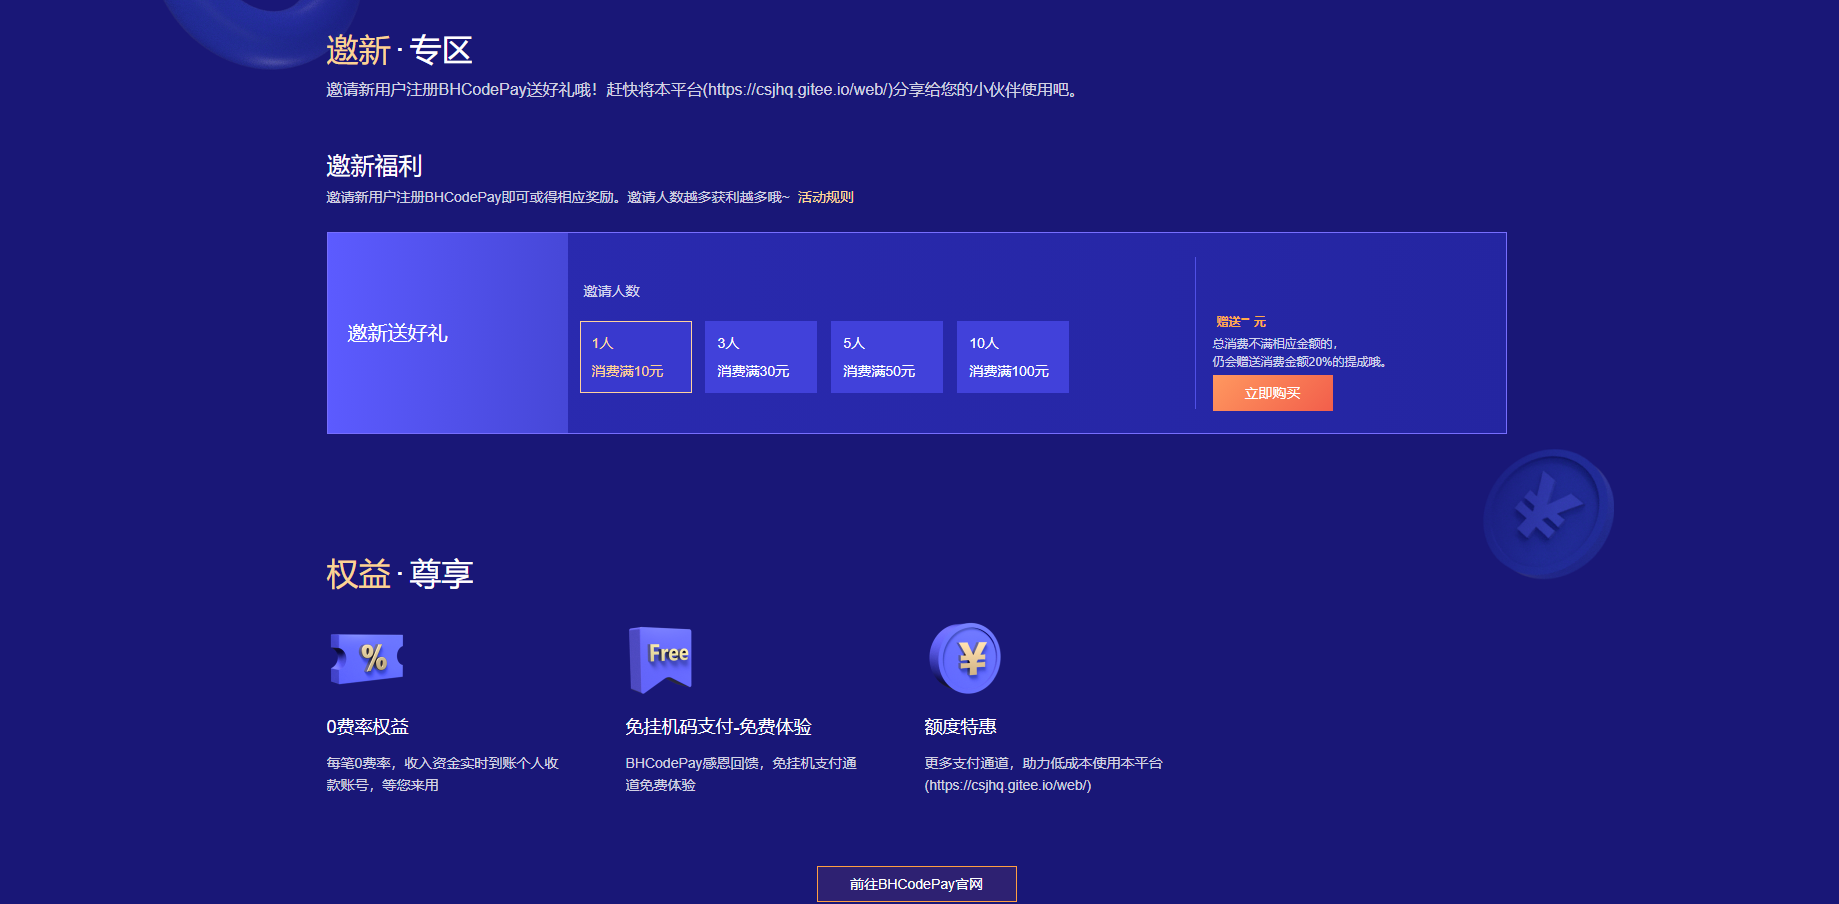This screenshot has height=904, width=1839.
Task: Select the 10人 消费满100元 tier
Action: click(1012, 357)
